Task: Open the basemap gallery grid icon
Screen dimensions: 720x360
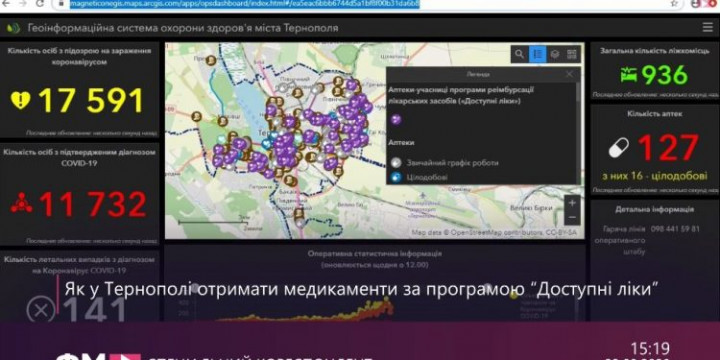Action: 572,54
